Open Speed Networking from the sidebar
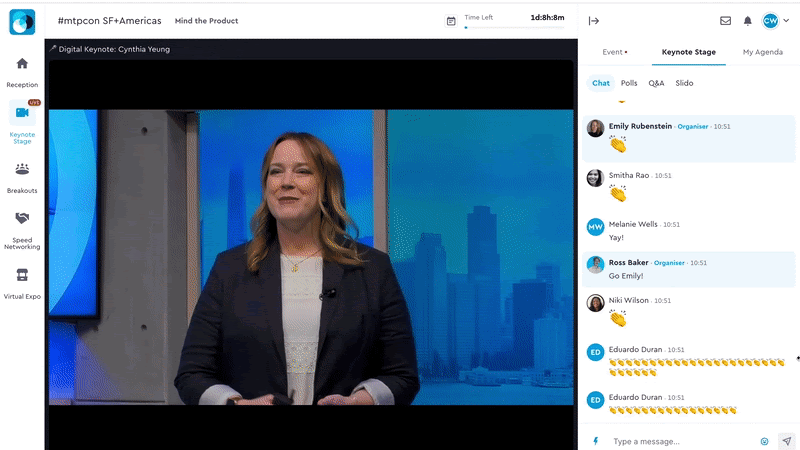This screenshot has height=450, width=800. 22,228
